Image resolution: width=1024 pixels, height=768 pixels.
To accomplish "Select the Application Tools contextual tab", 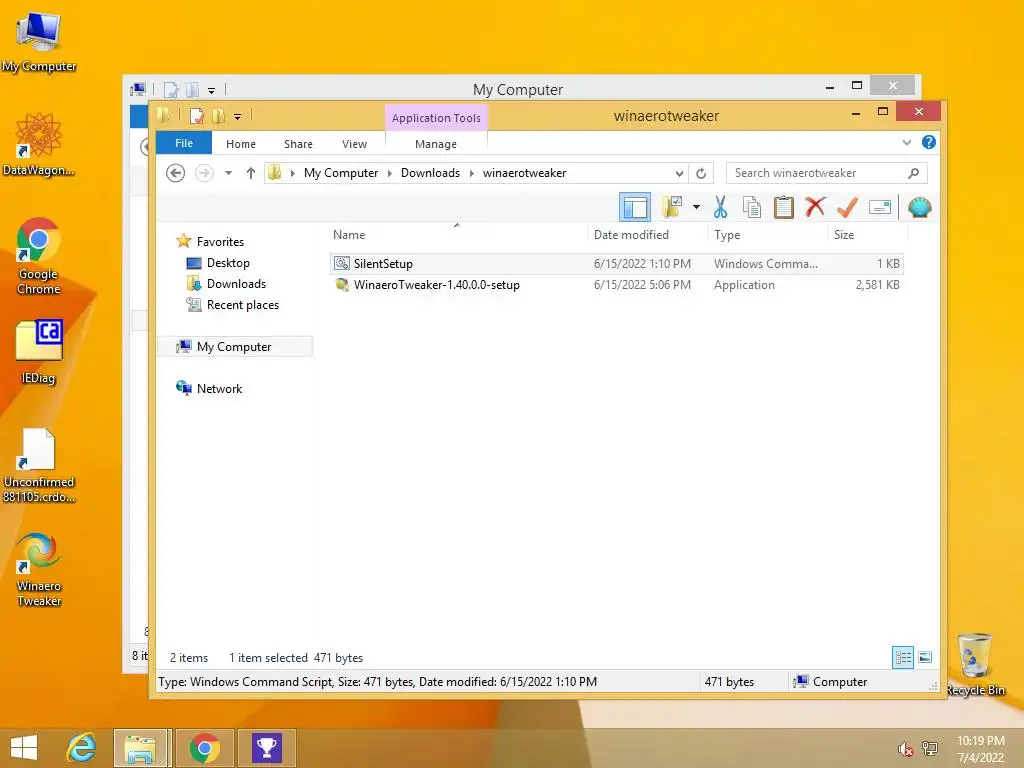I will (436, 118).
